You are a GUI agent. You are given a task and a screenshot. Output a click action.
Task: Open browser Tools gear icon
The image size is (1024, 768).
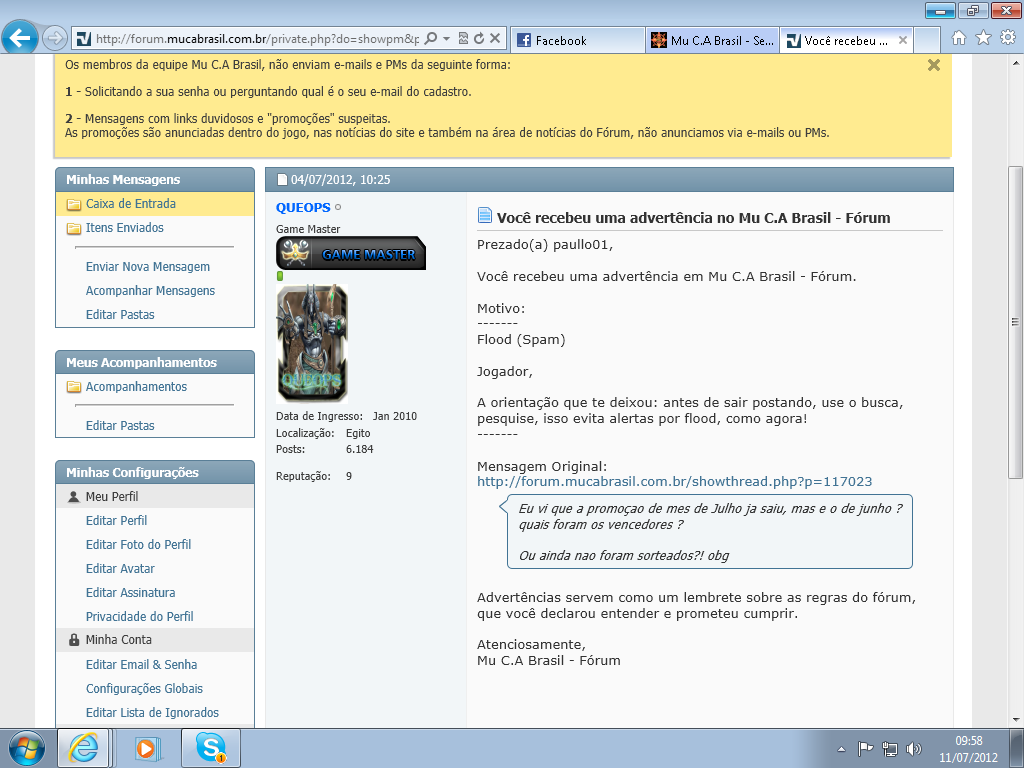click(x=1007, y=38)
